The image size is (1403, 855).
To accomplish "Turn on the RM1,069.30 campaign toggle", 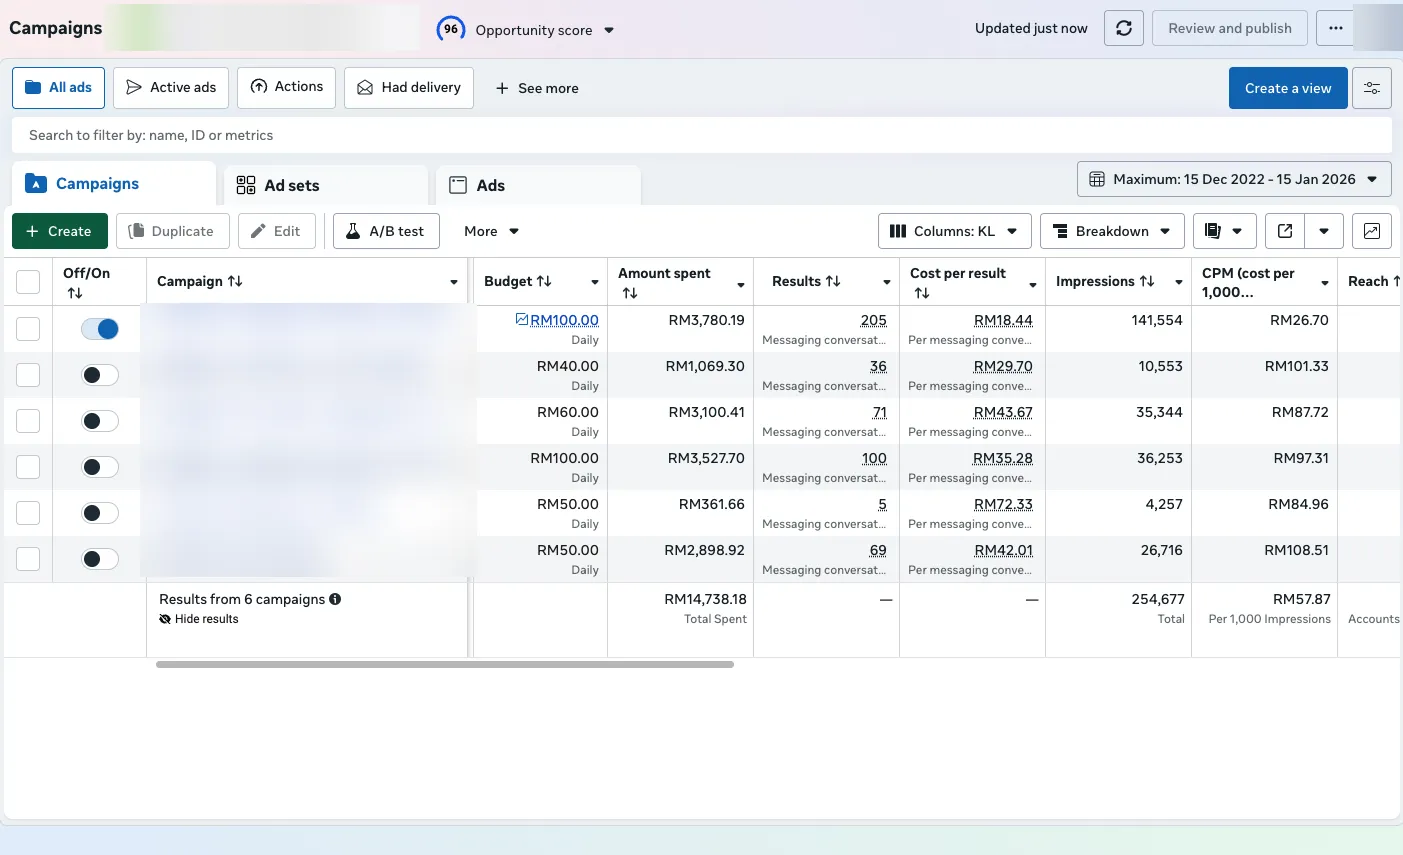I will click(100, 375).
